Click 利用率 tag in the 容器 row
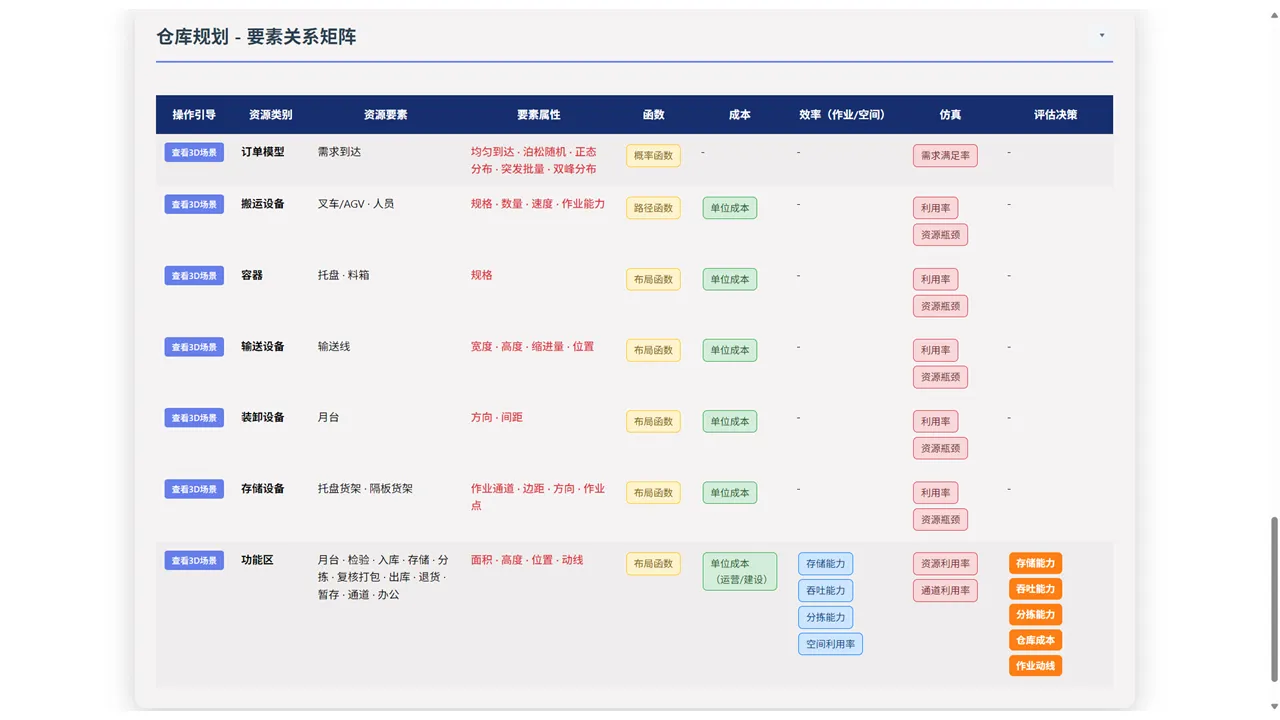 click(x=935, y=279)
